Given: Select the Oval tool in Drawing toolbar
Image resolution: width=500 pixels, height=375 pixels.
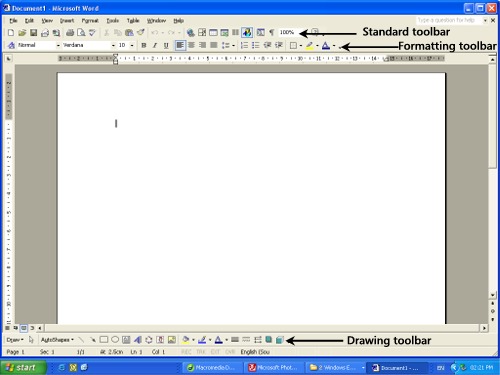Looking at the screenshot, I should tap(115, 340).
